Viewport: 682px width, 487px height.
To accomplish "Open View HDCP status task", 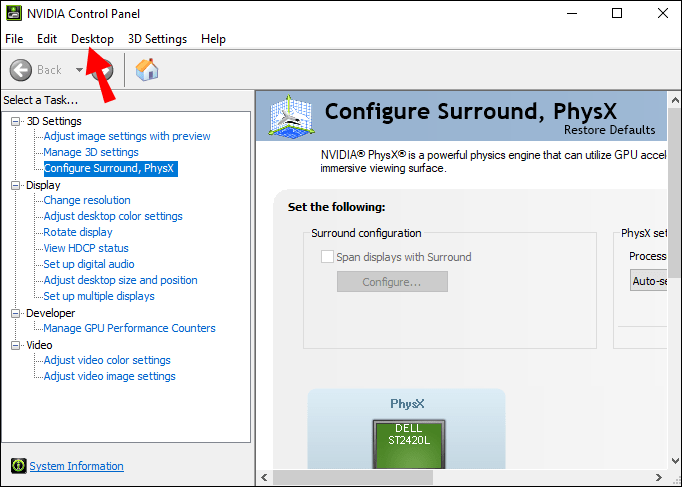I will click(86, 248).
